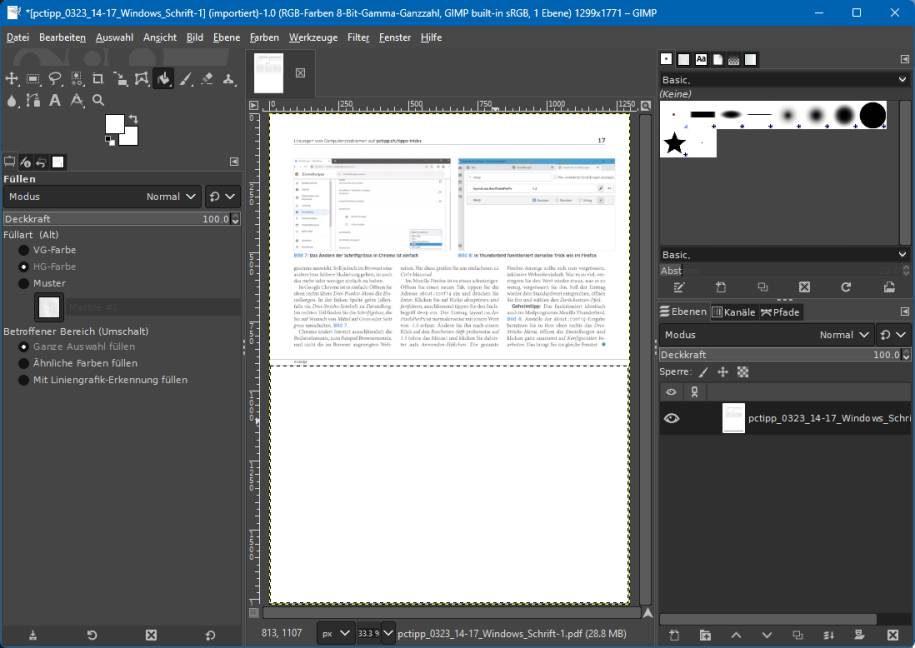
Task: Create a new layer with the new-layer icon
Action: pyautogui.click(x=675, y=635)
